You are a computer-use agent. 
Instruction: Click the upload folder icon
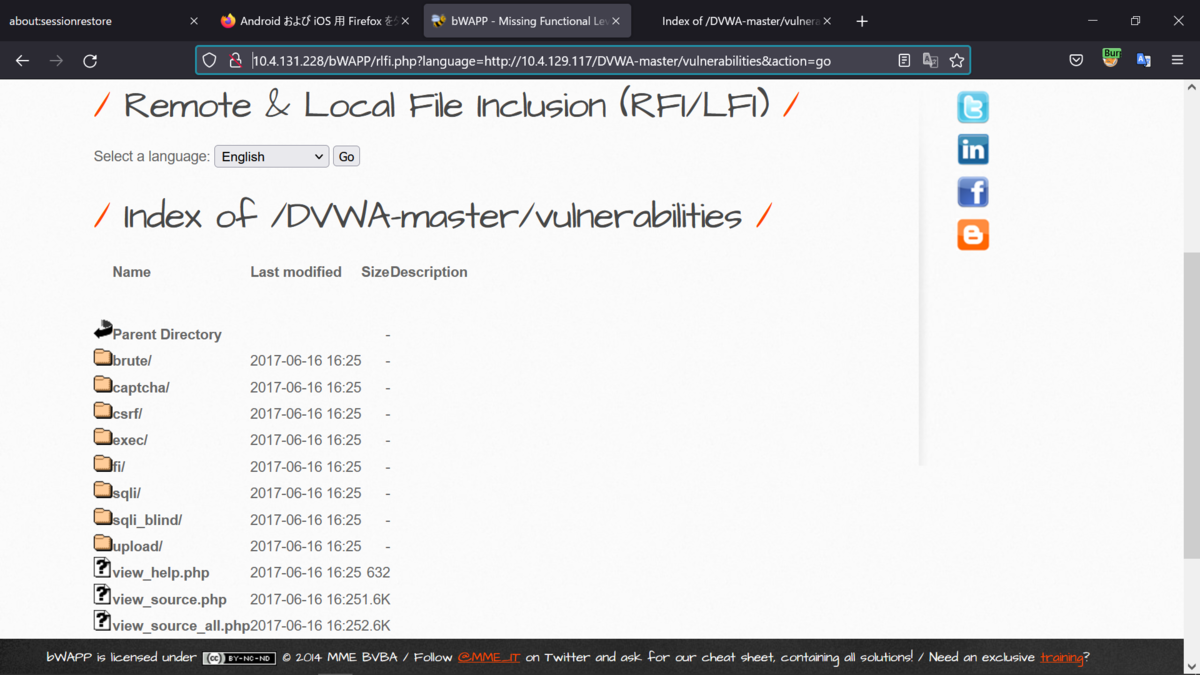point(103,543)
